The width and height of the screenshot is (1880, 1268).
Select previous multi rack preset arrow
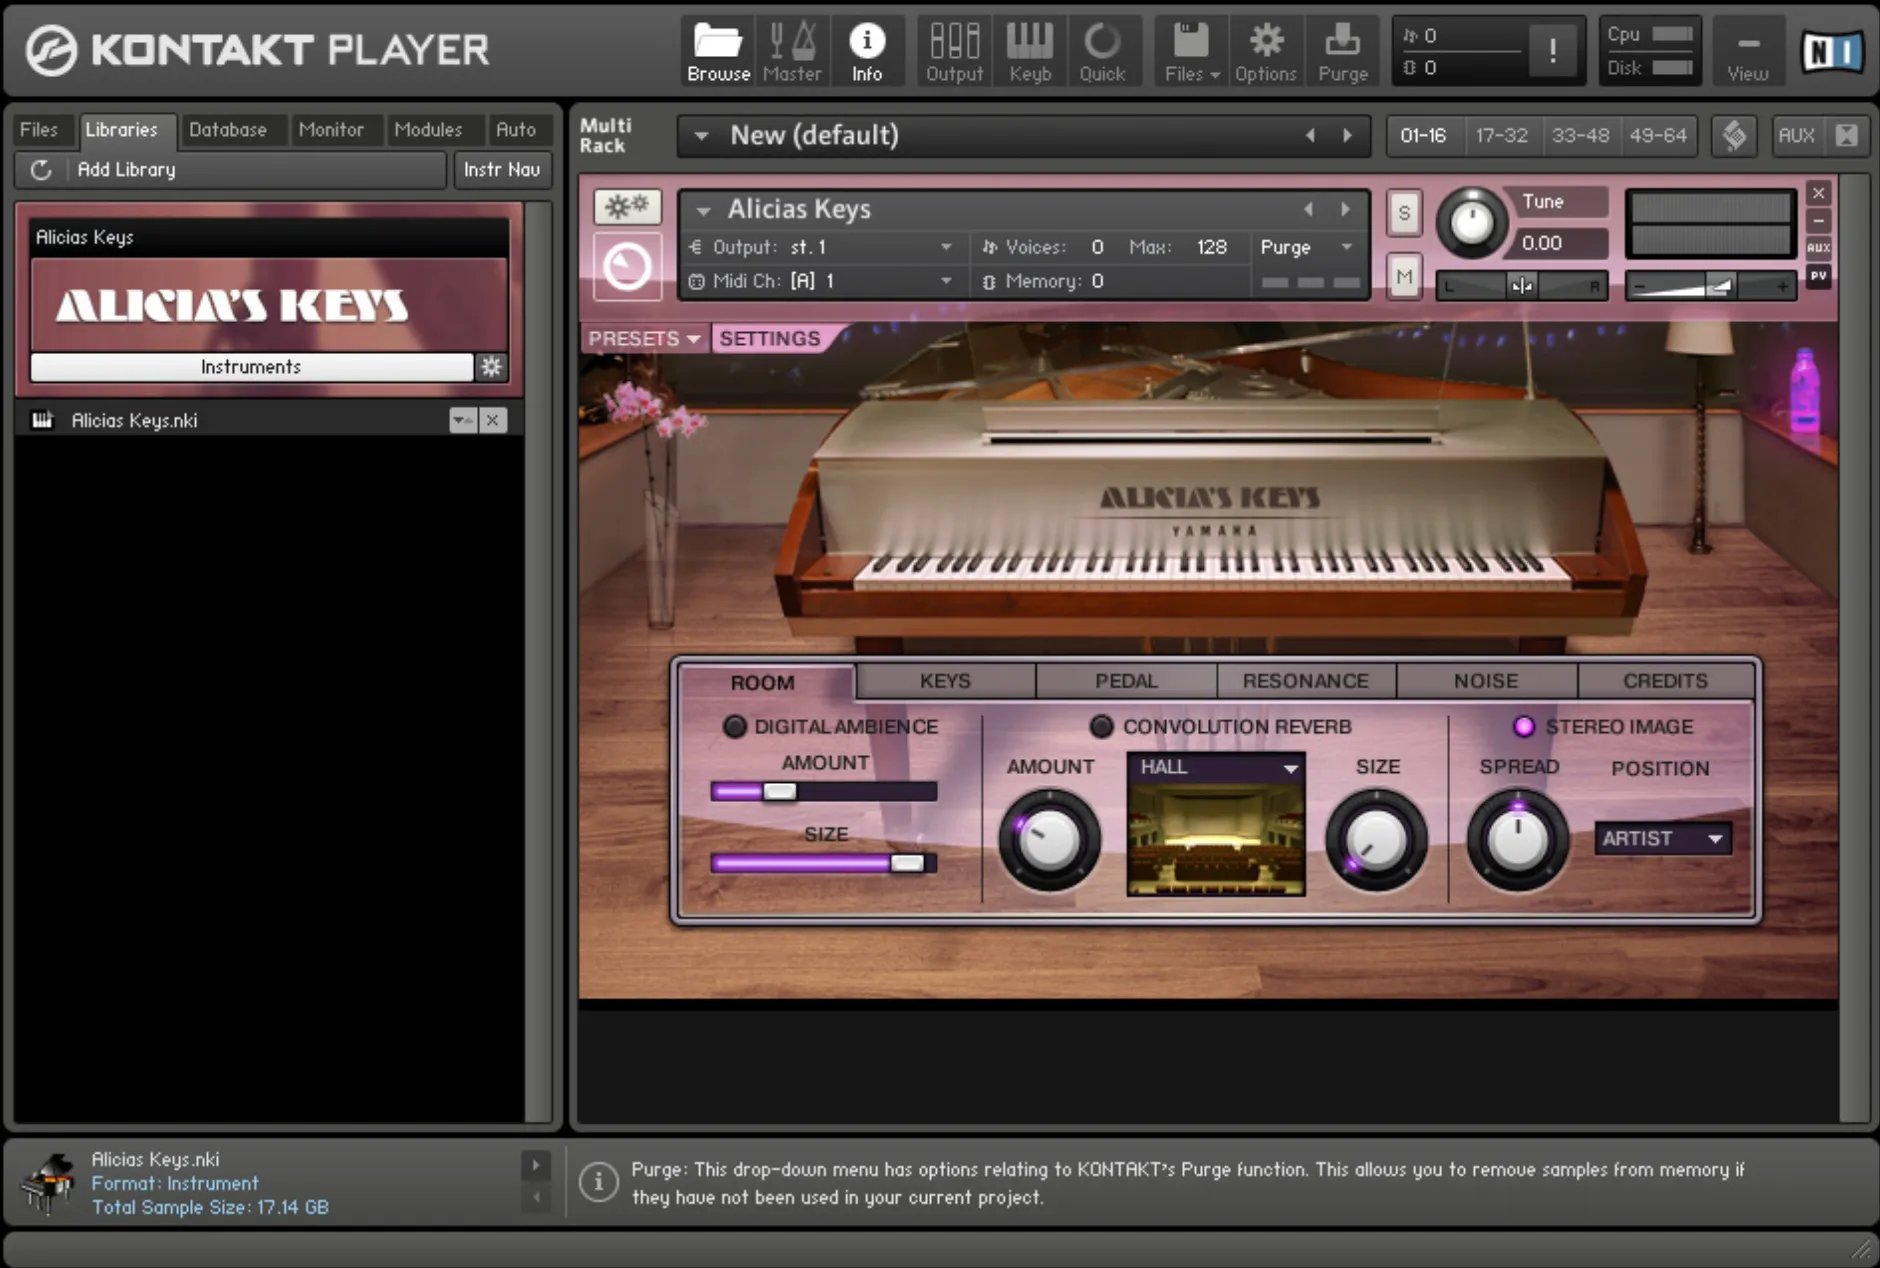tap(1310, 135)
